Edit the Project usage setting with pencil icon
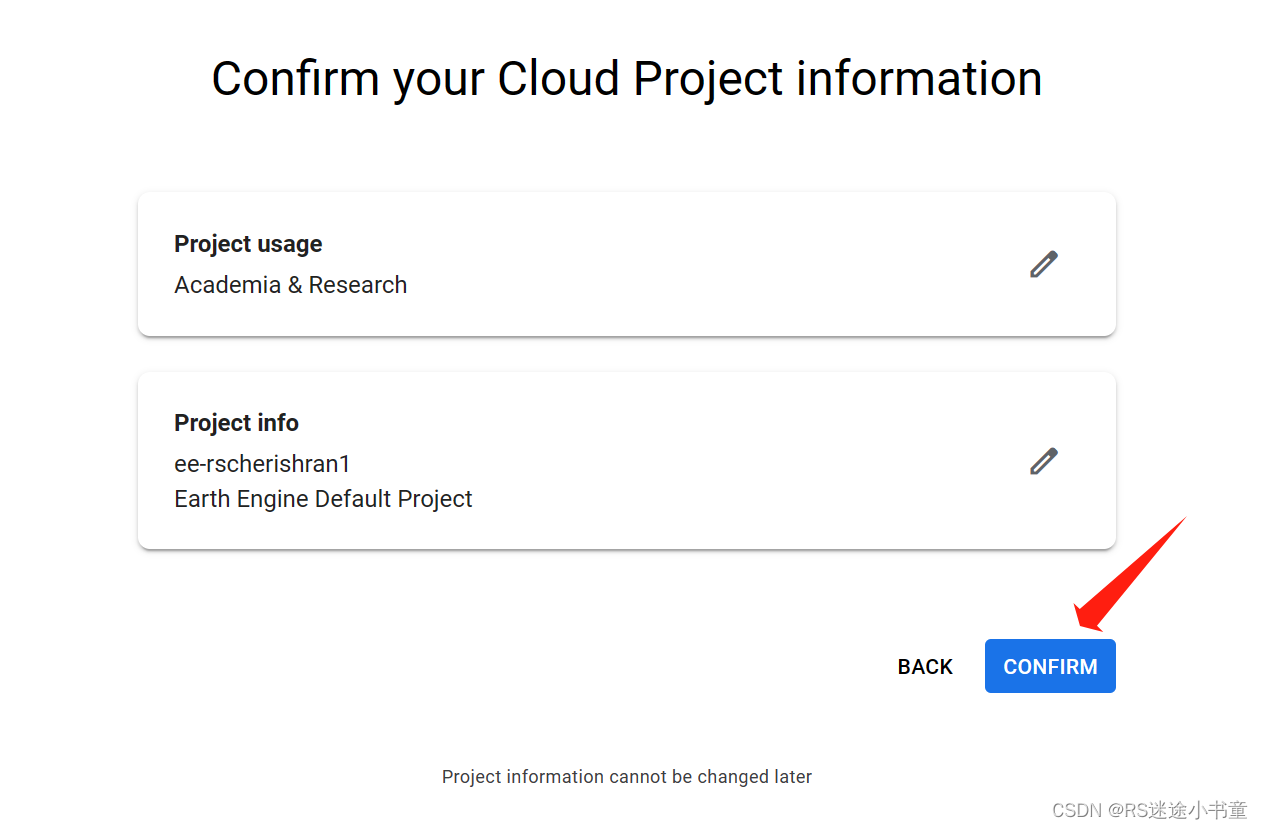1263x829 pixels. (1043, 264)
